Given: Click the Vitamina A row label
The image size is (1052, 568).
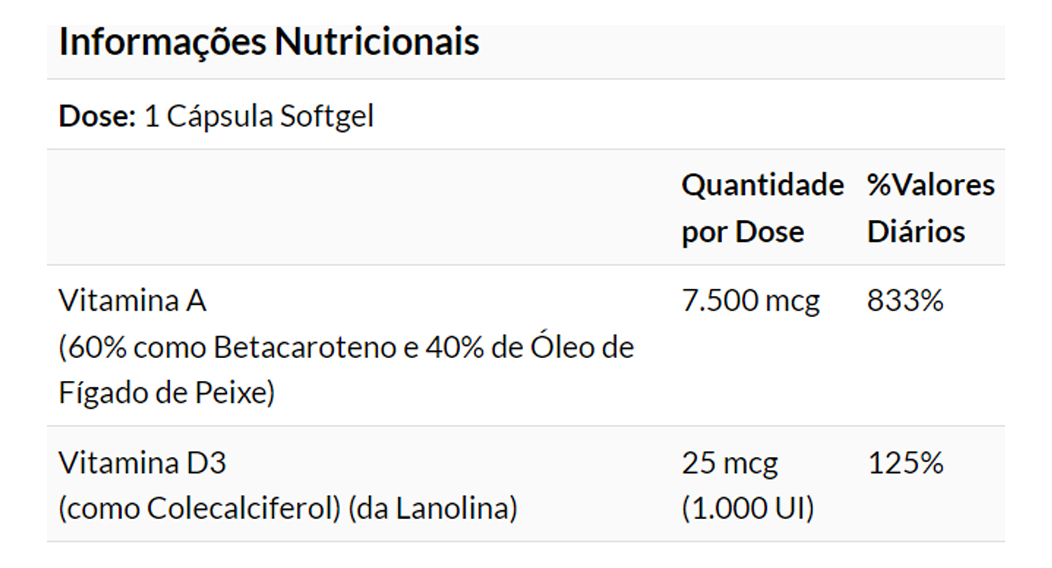Looking at the screenshot, I should [x=132, y=300].
